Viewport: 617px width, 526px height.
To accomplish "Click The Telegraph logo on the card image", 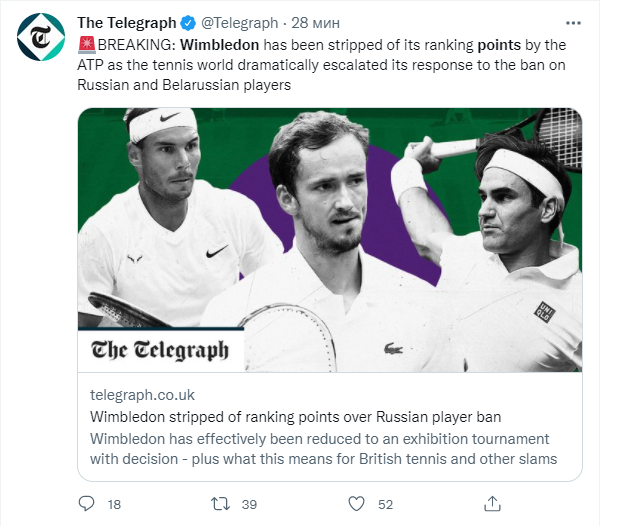I will point(160,350).
